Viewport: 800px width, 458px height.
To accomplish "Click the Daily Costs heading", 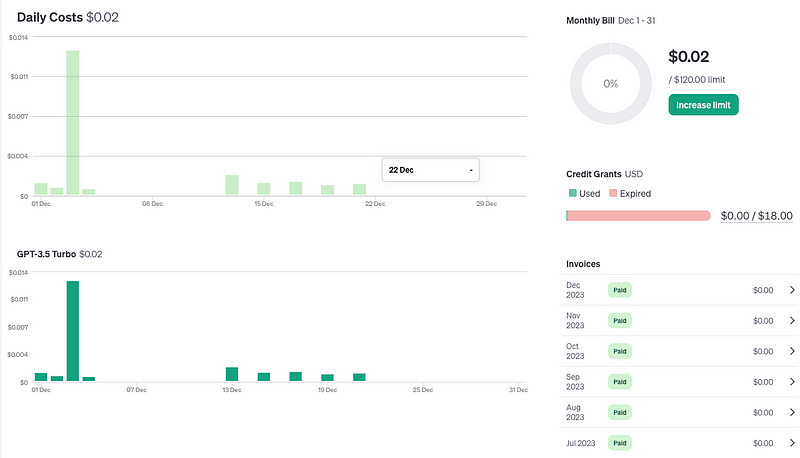I will [x=49, y=17].
